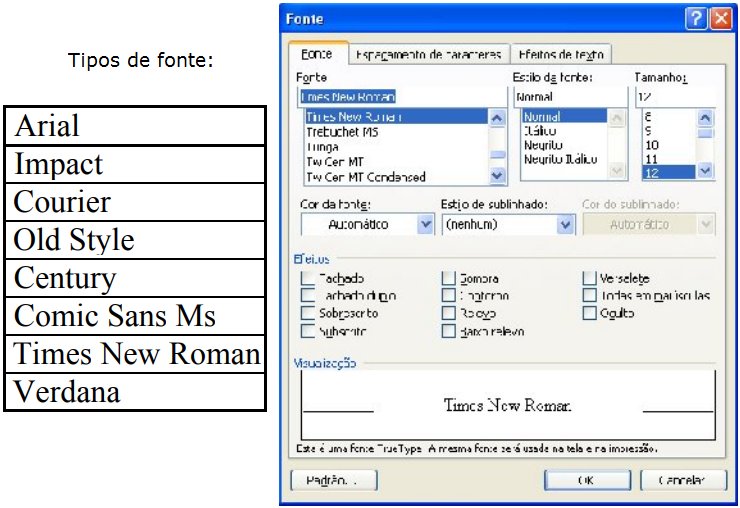Open the Efeitos de texto tab
Screen dimensions: 740x508
pyautogui.click(x=560, y=54)
